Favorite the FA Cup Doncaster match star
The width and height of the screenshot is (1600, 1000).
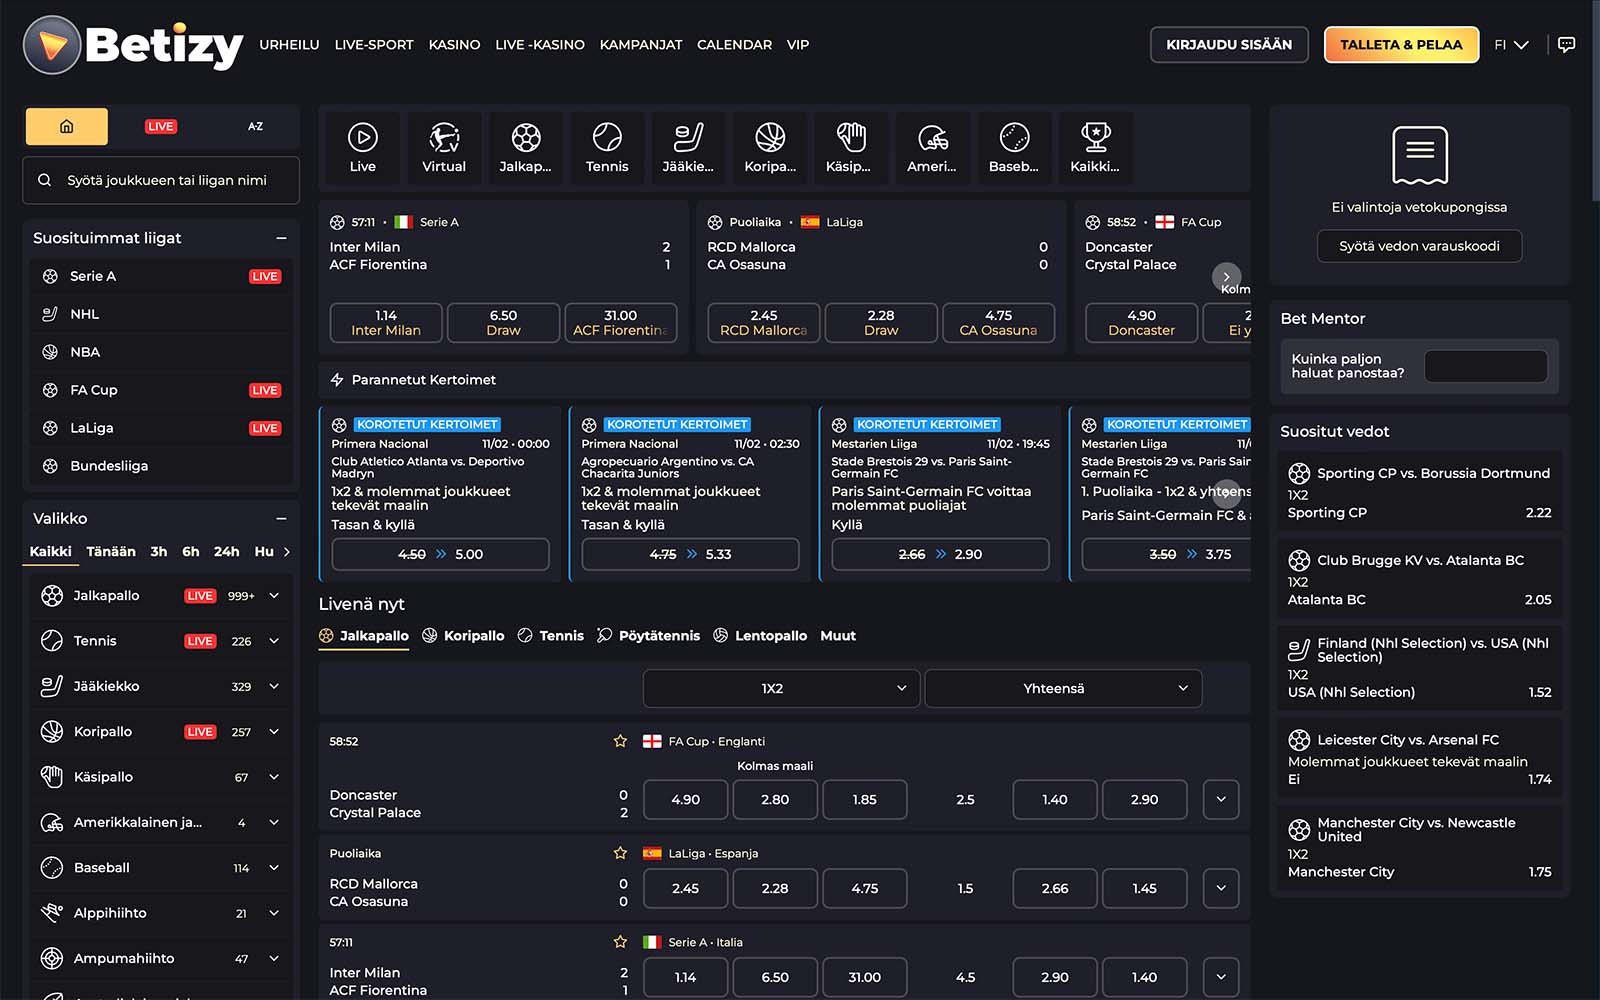coord(620,741)
